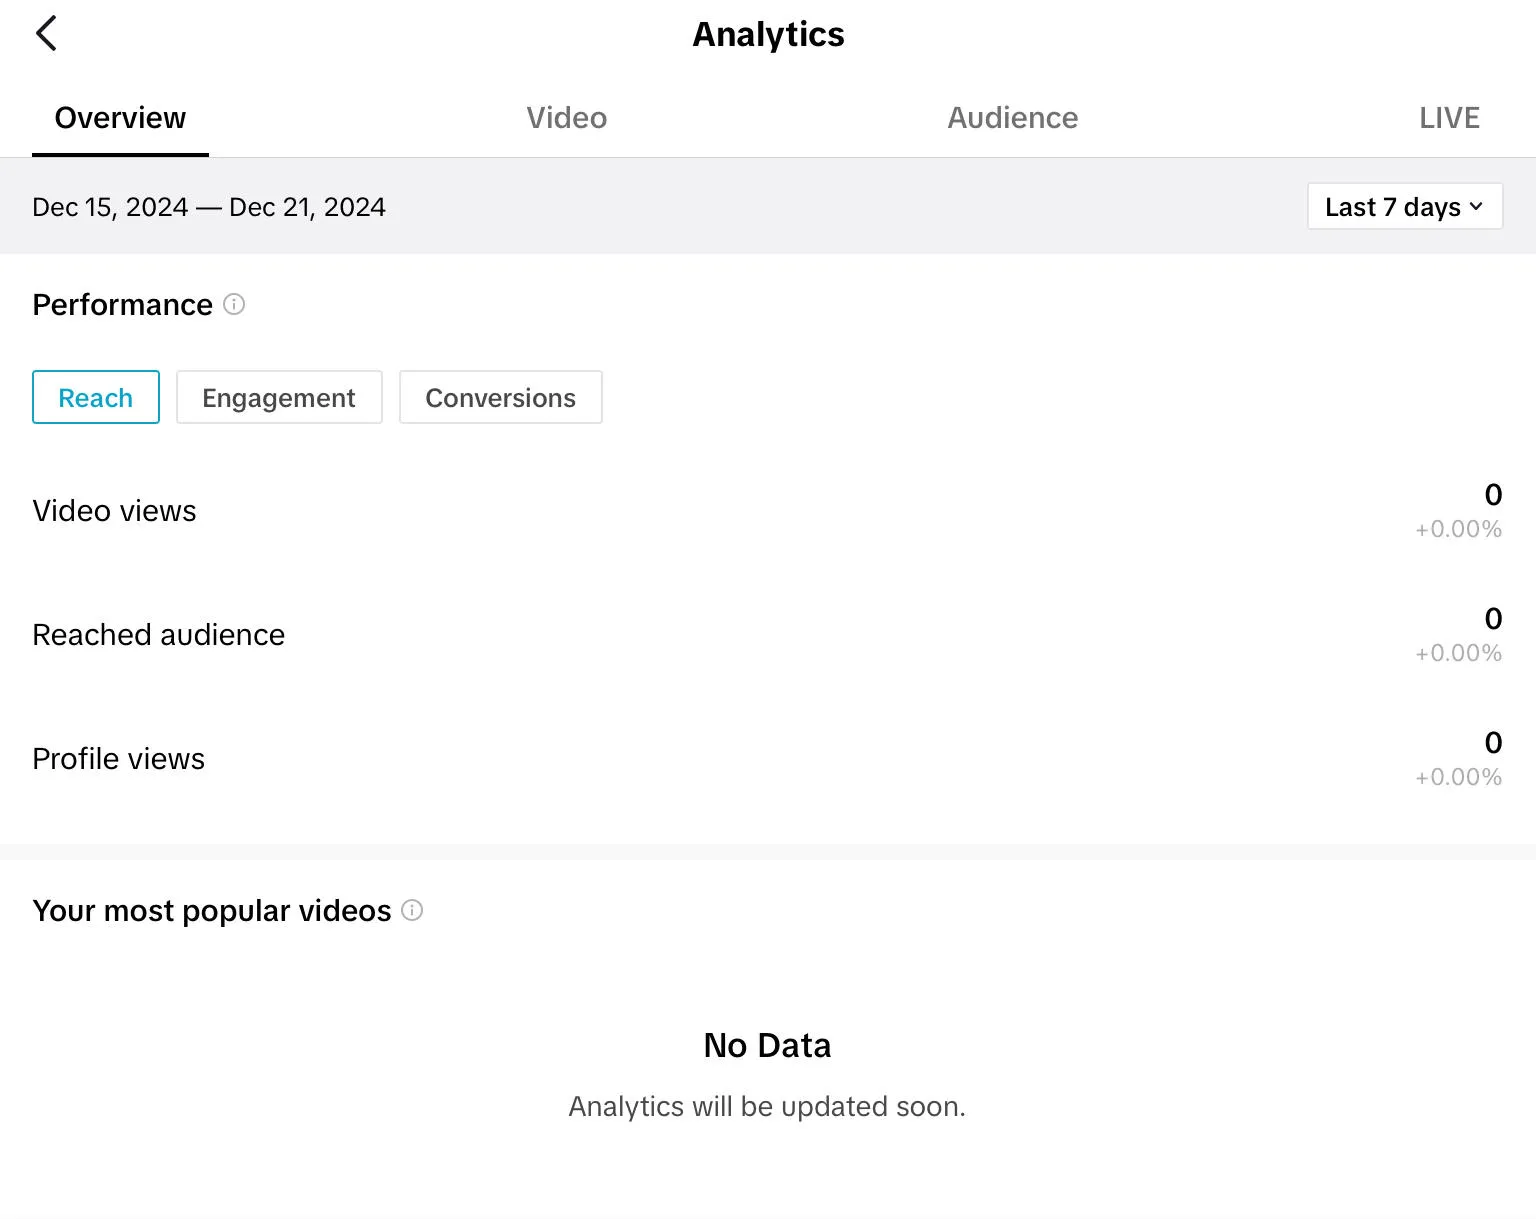The width and height of the screenshot is (1536, 1219).
Task: Click the Profile views count value
Action: coord(1492,743)
